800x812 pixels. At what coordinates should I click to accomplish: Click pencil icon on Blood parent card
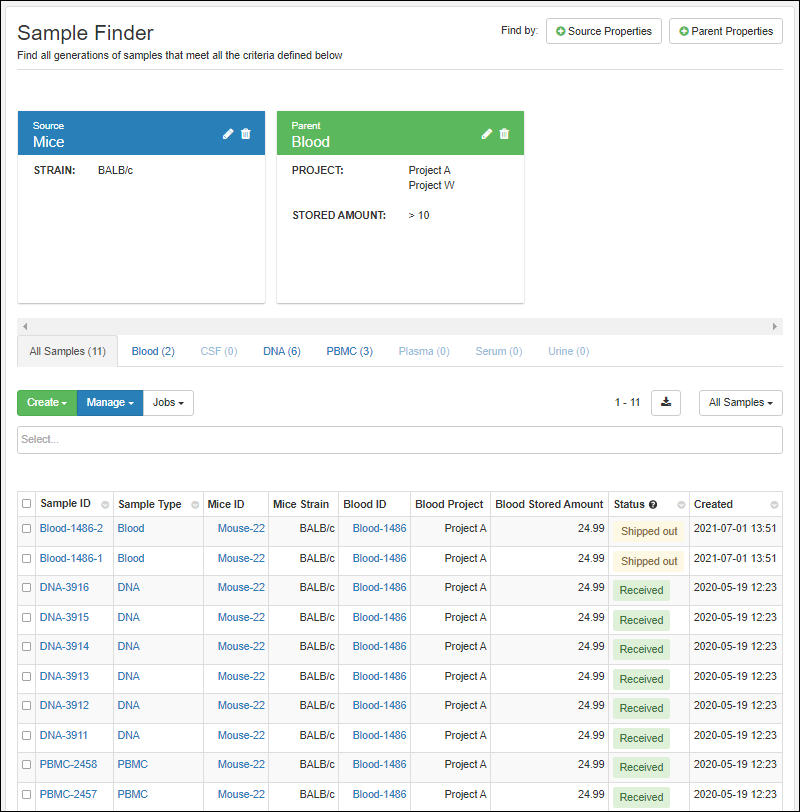click(487, 134)
